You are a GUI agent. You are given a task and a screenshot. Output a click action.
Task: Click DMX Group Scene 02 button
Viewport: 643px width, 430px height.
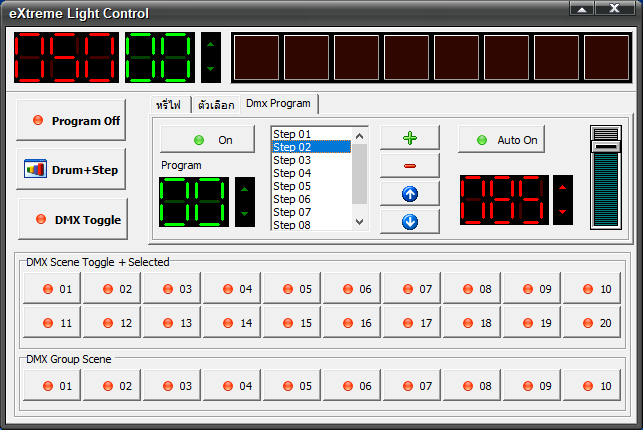[112, 386]
